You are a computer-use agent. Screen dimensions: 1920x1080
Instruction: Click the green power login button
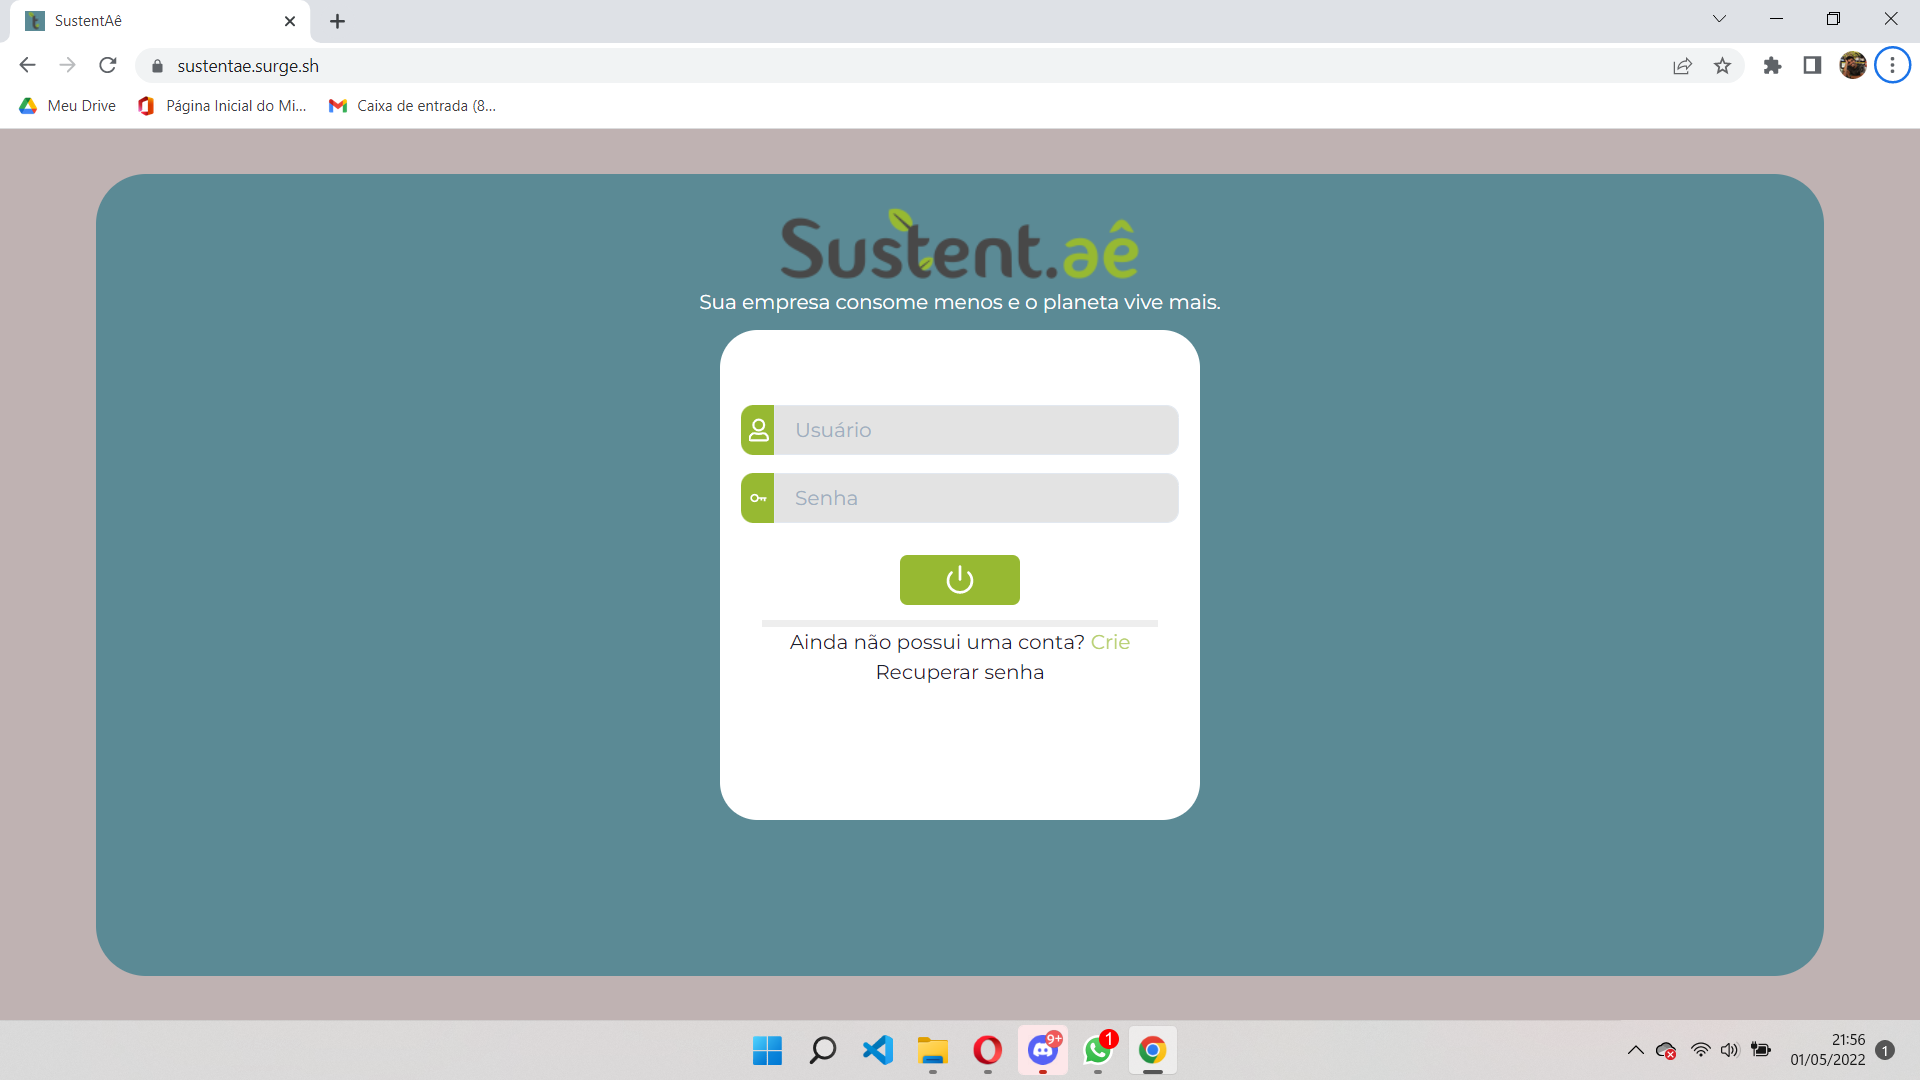click(x=959, y=580)
